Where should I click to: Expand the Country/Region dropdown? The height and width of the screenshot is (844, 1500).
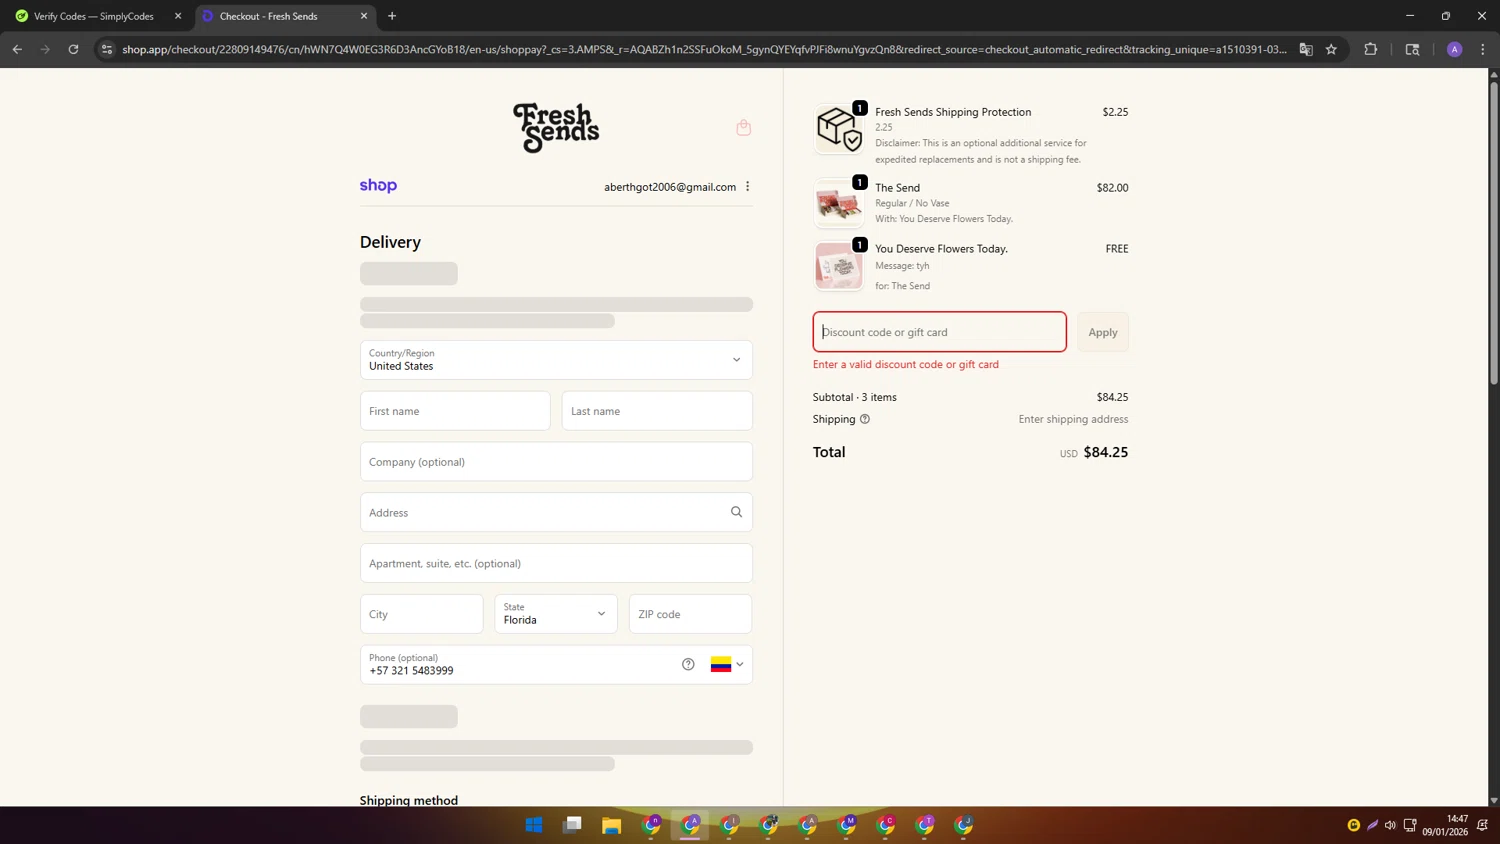(x=556, y=360)
